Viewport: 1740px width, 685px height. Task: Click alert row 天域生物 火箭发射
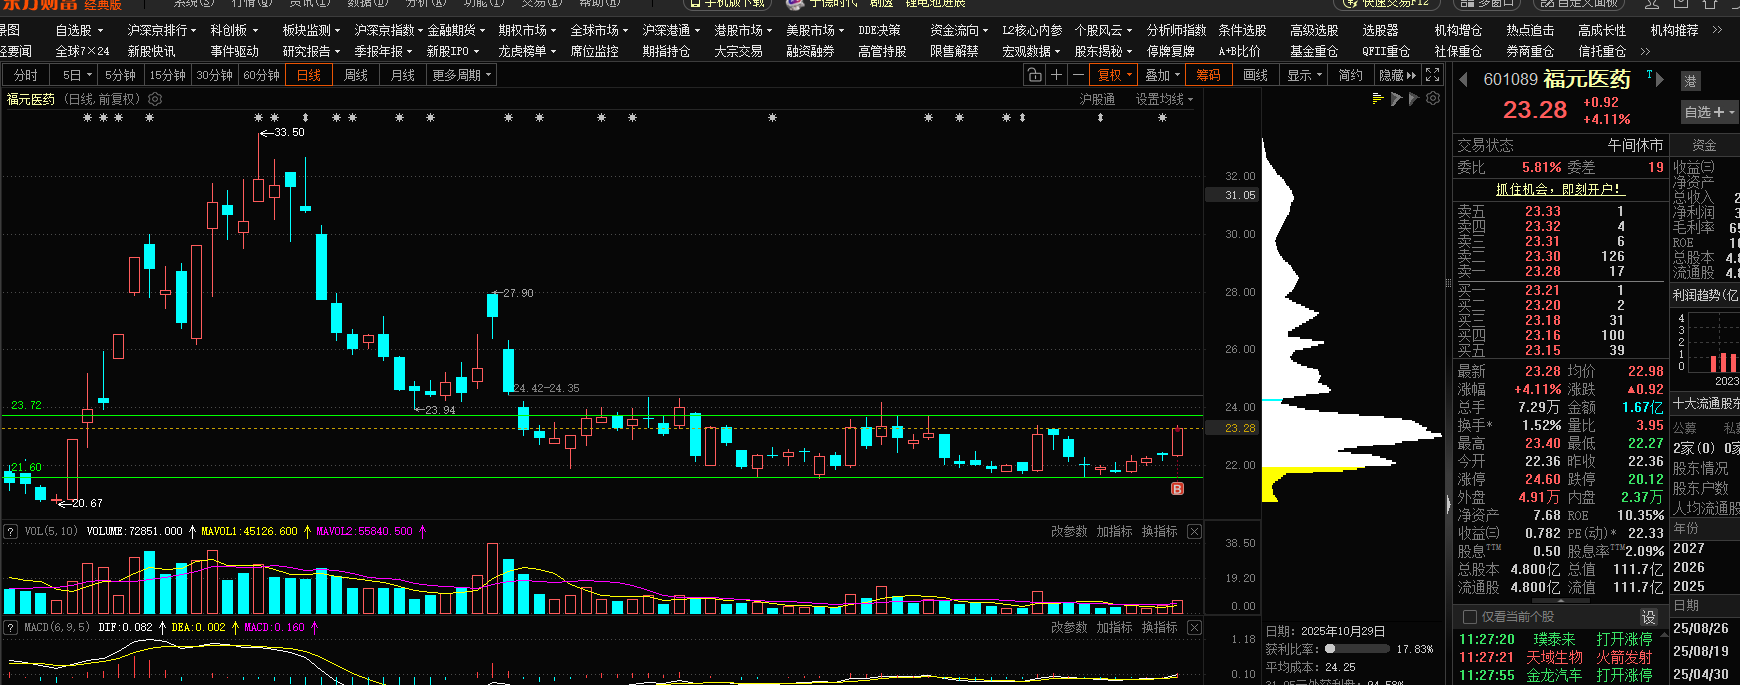1555,657
